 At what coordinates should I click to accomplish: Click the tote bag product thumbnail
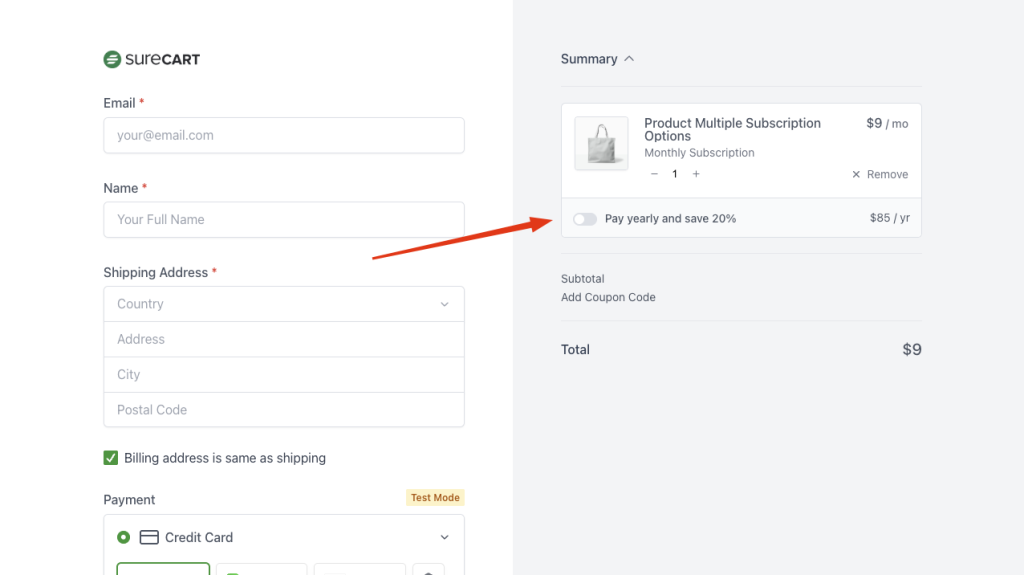coord(601,143)
